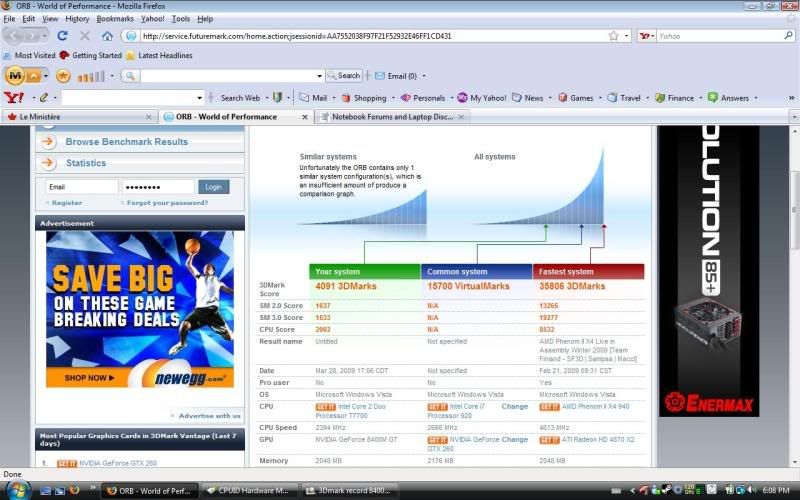
Task: Switch to the Le Ministère tab
Action: point(79,117)
